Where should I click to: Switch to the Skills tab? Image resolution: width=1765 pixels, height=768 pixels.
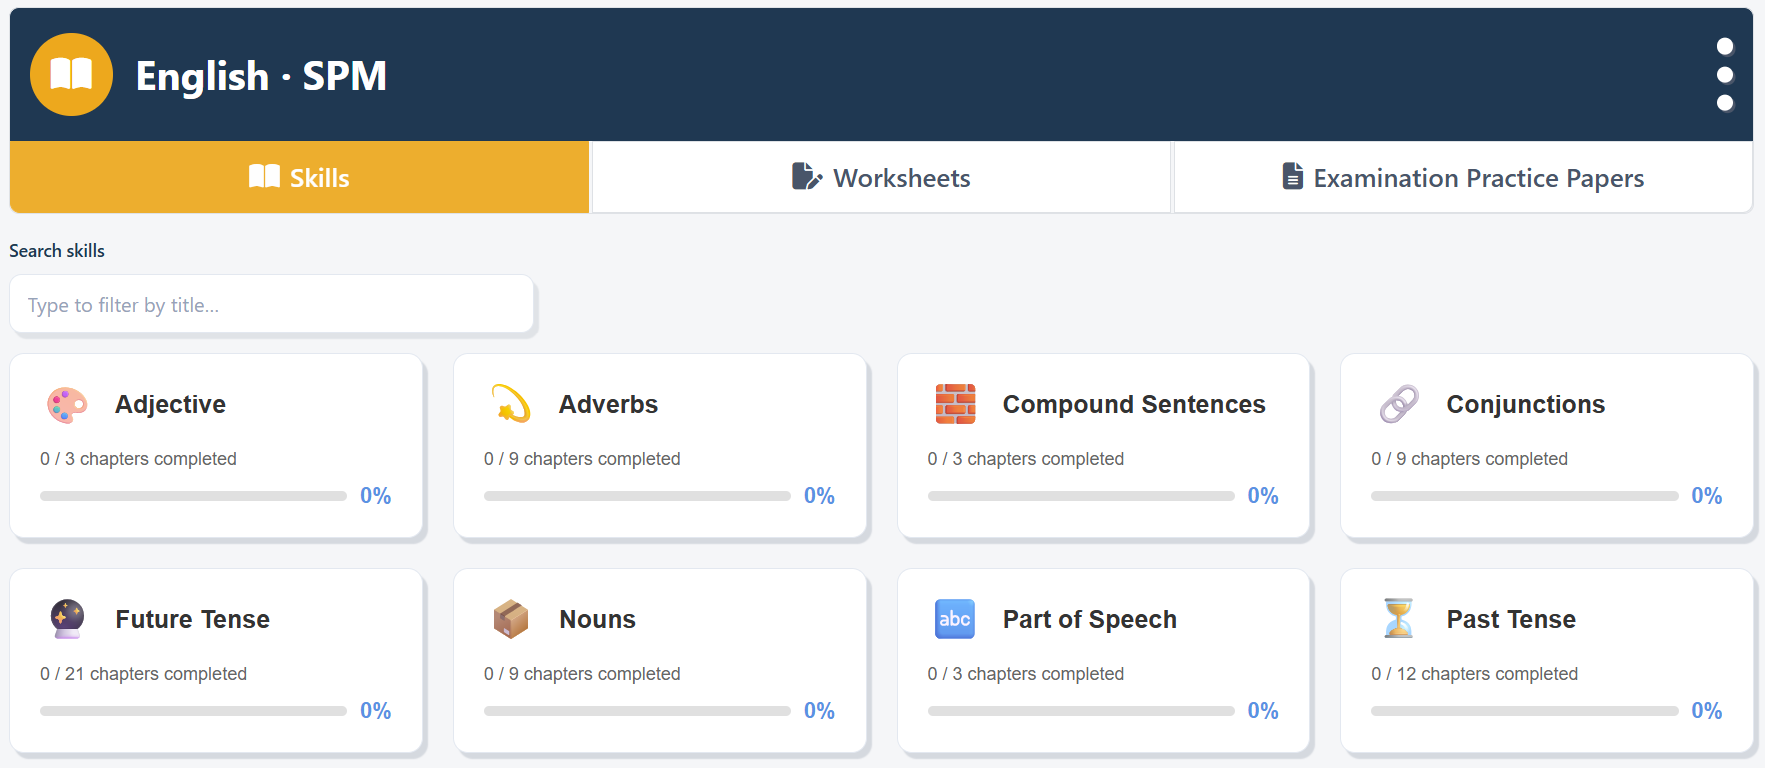coord(299,177)
